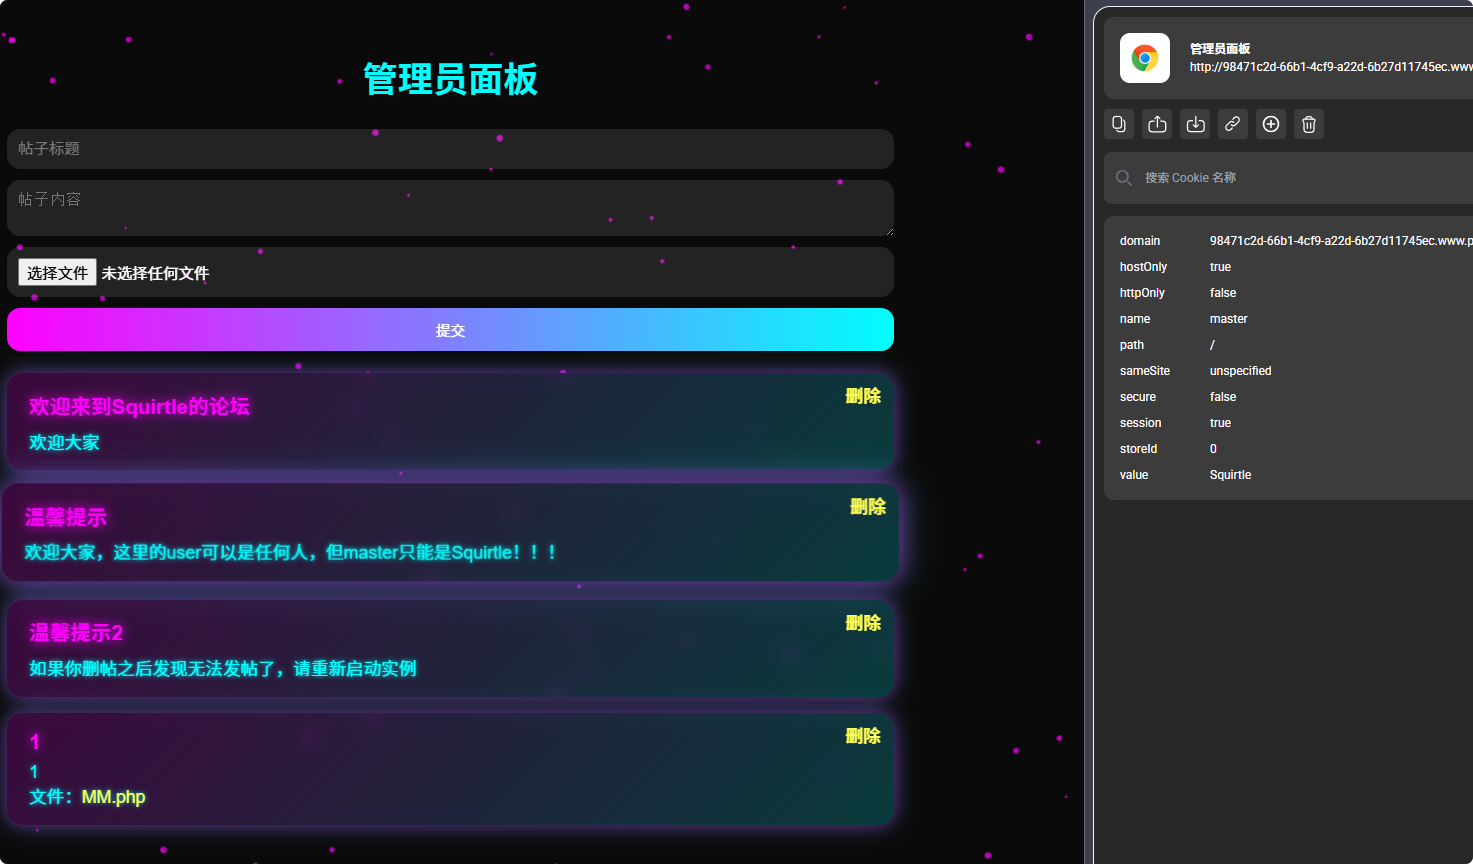
Task: Click the 欢迎大家 post content
Action: [x=64, y=443]
